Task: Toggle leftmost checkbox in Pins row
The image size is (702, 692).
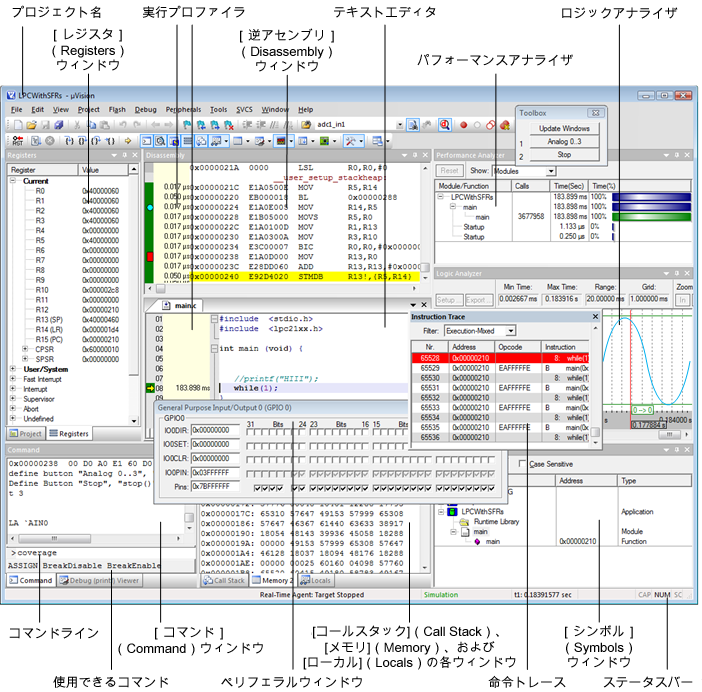Action: pos(257,488)
